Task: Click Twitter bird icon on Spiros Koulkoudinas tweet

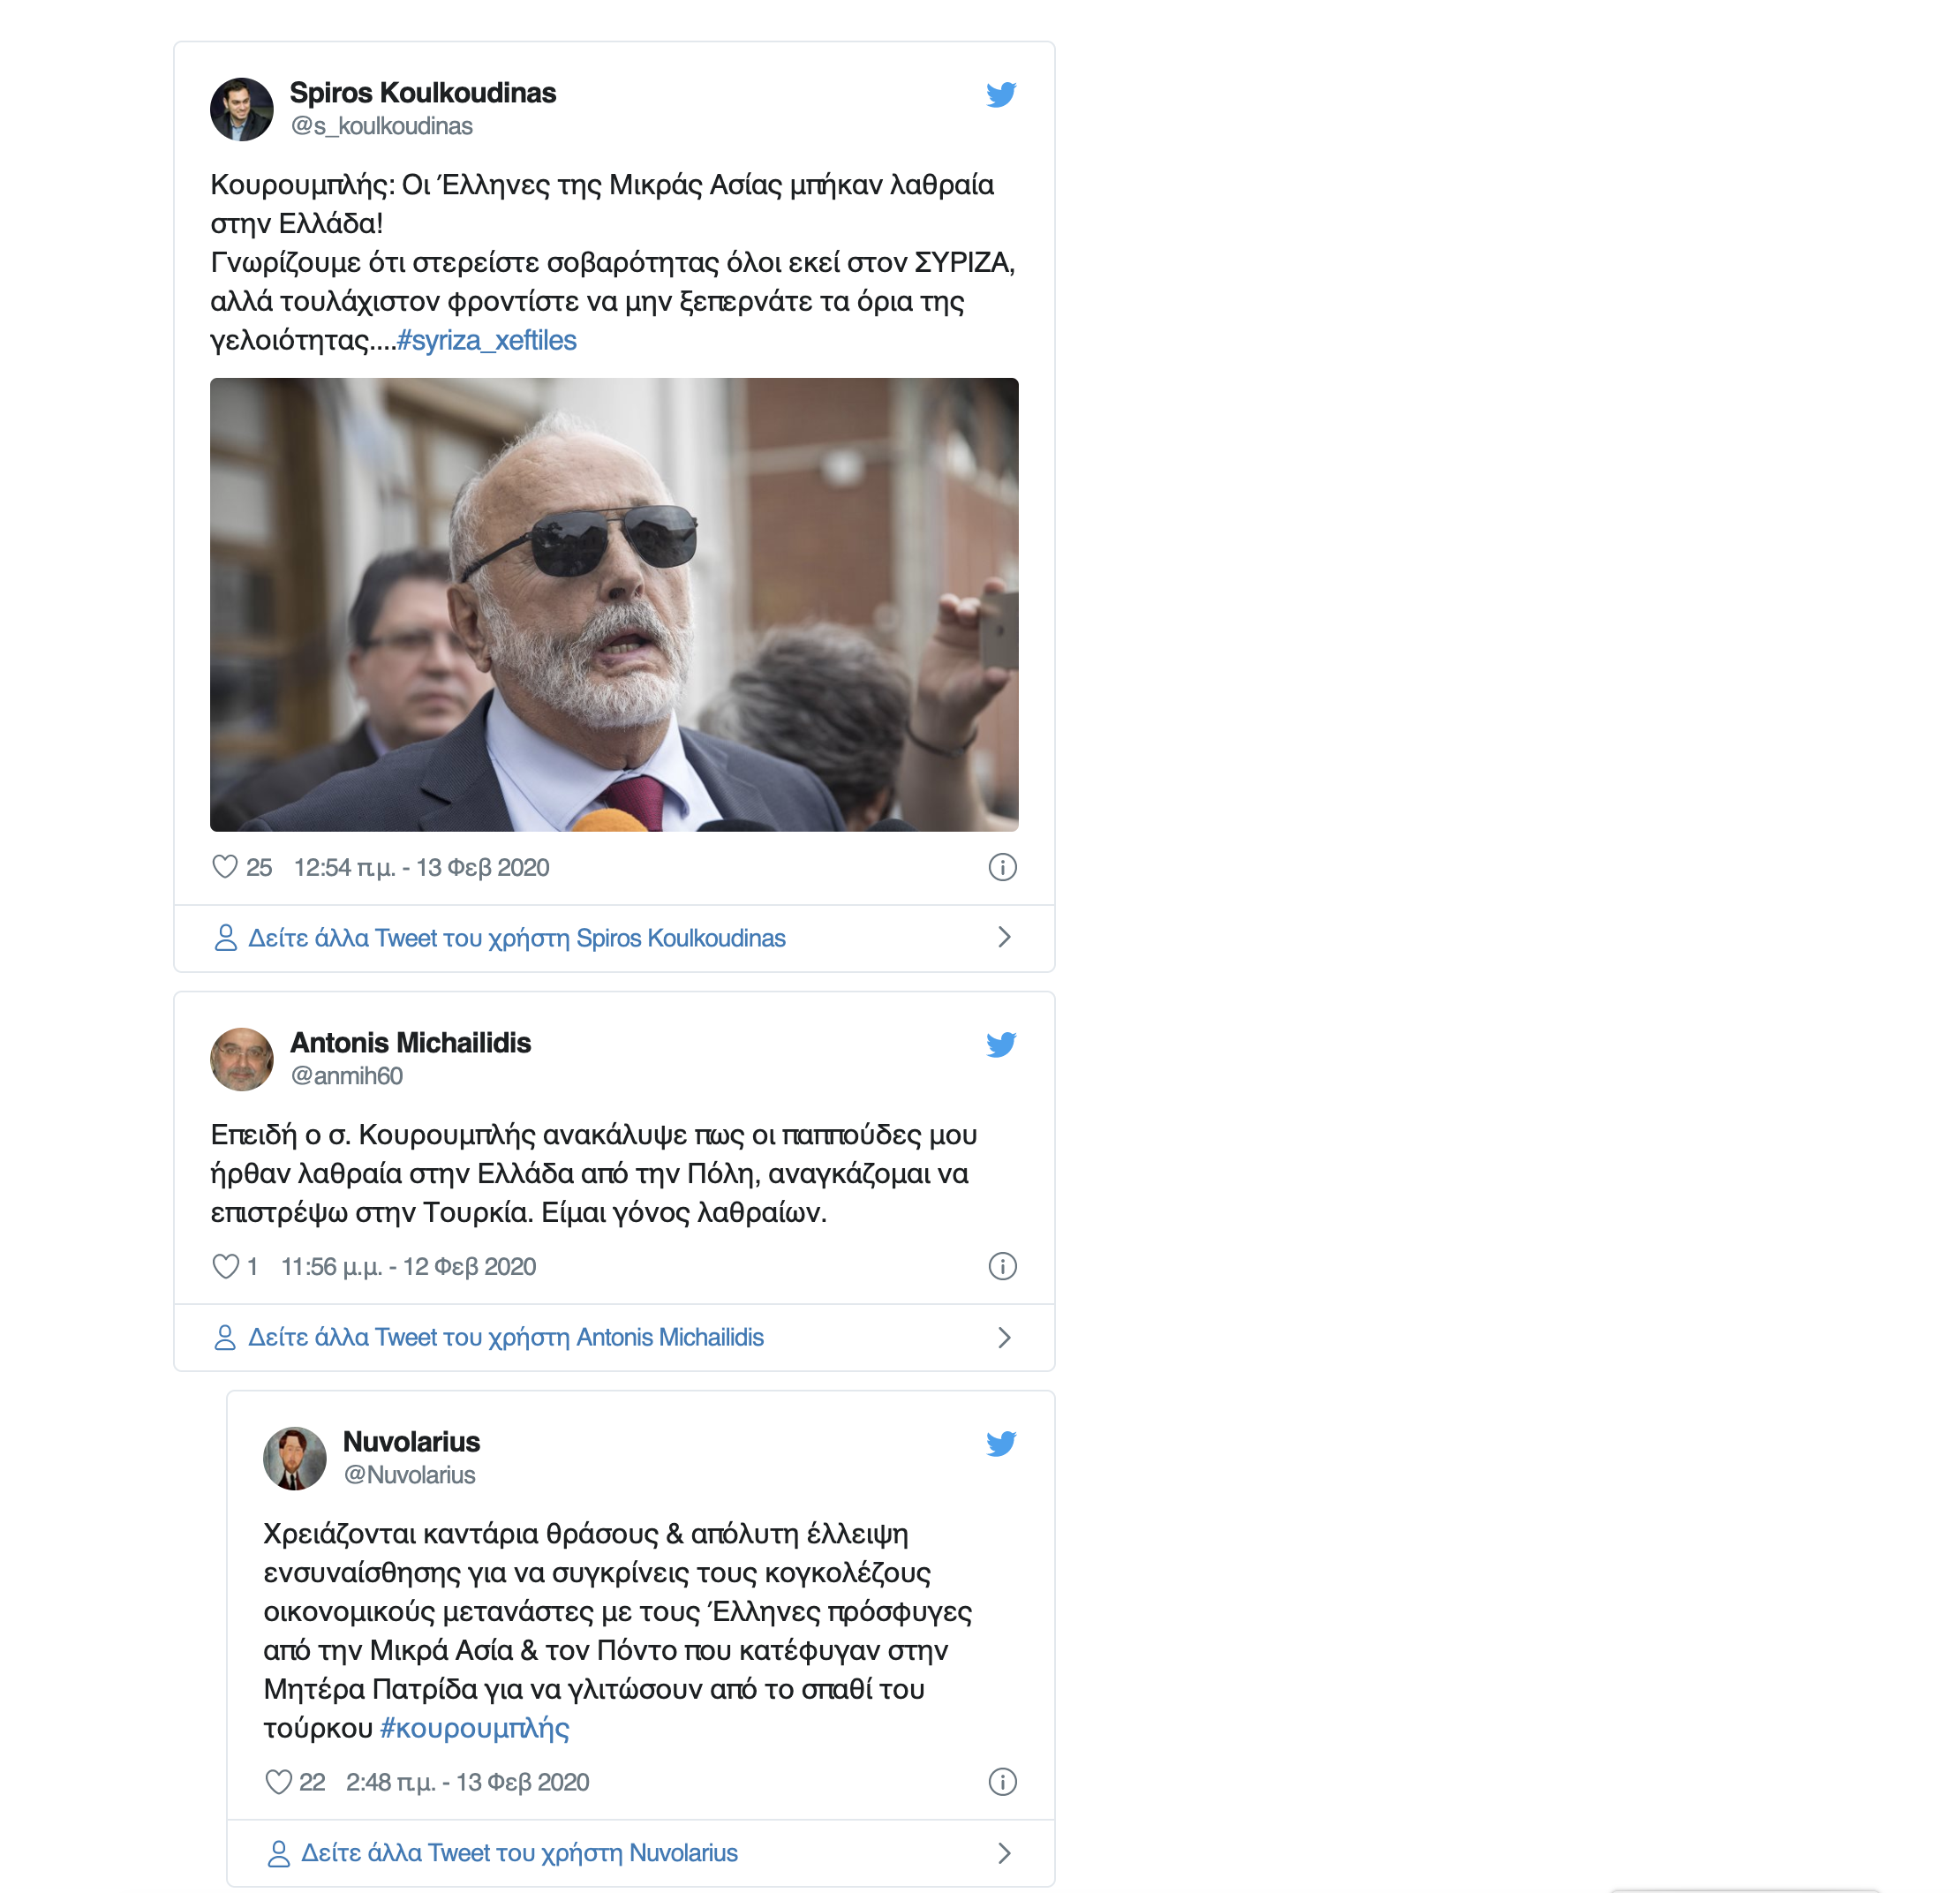Action: pyautogui.click(x=1001, y=94)
